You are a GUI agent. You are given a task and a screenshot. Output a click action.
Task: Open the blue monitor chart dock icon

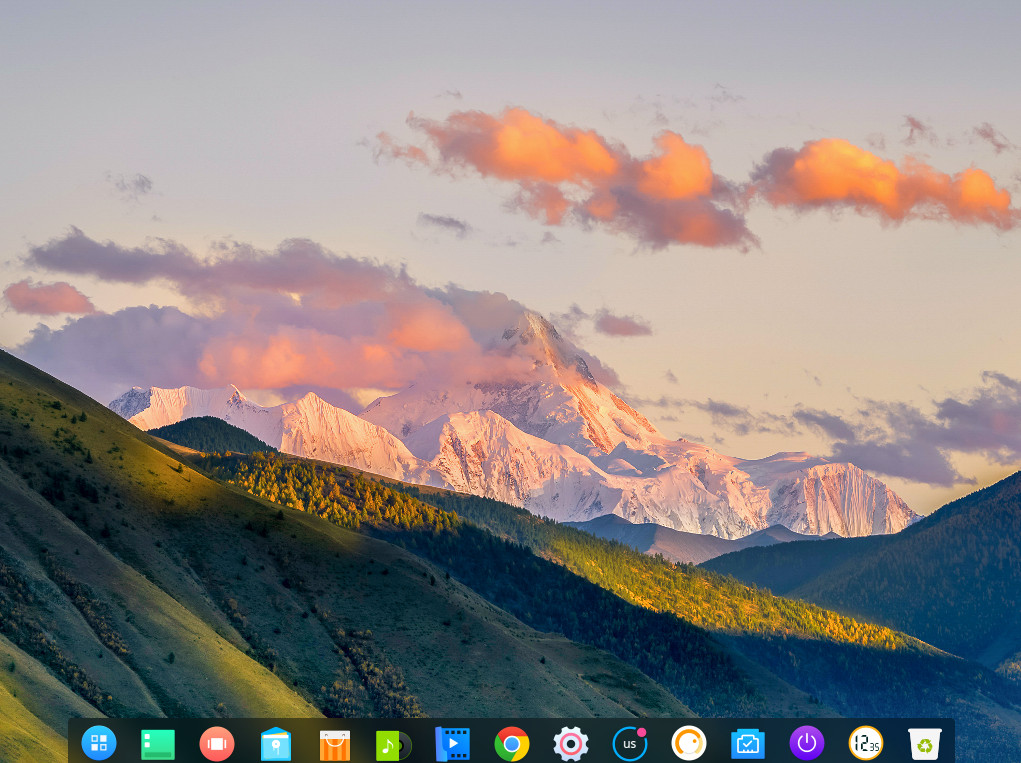point(747,744)
